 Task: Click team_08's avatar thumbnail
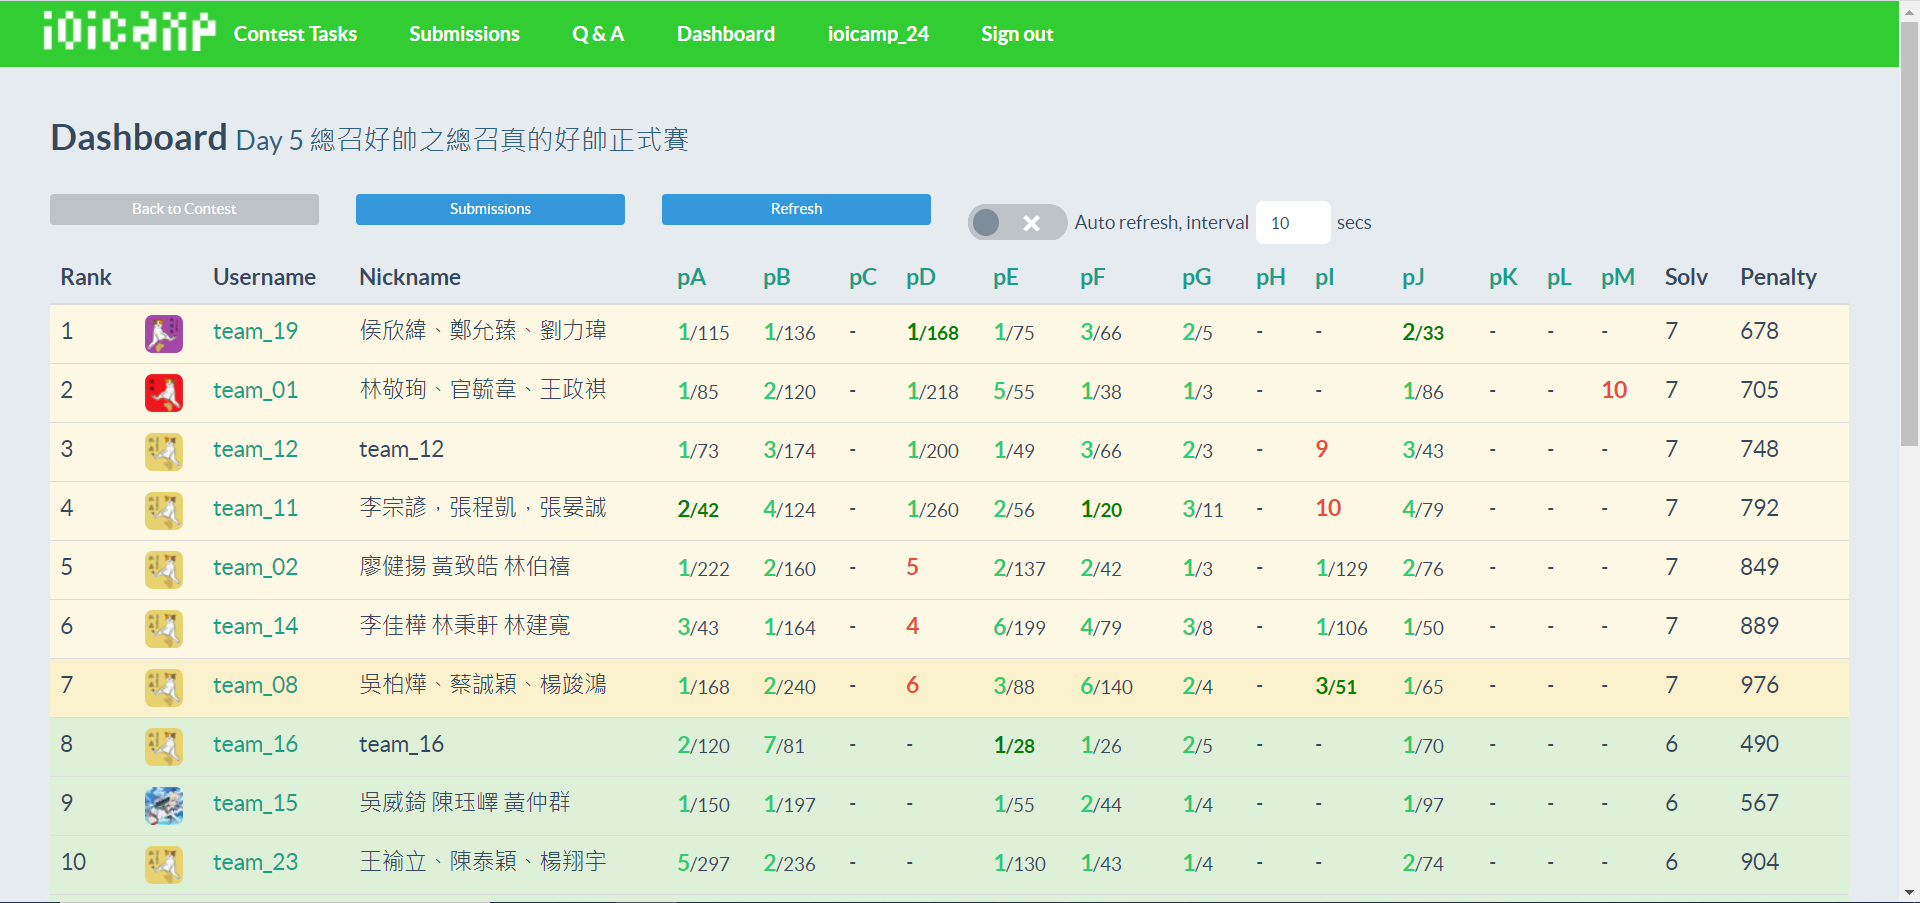point(164,688)
